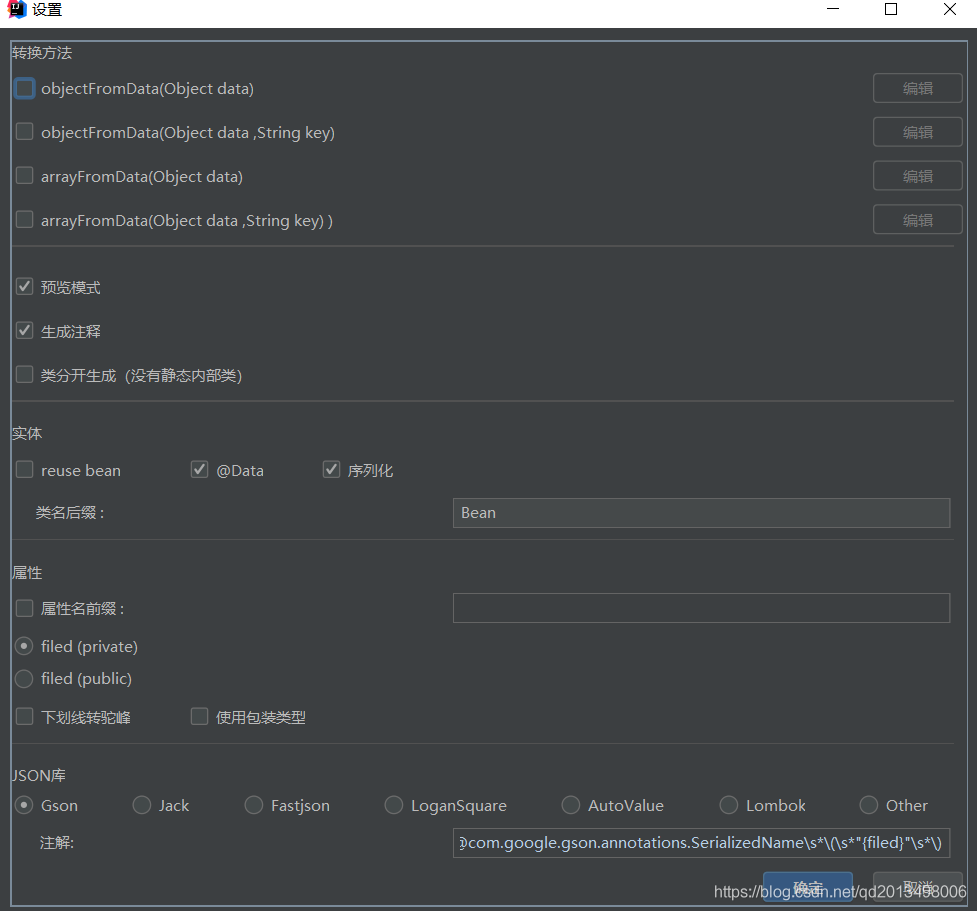The height and width of the screenshot is (911, 977).
Task: Maximize the 设置 window
Action: [891, 9]
